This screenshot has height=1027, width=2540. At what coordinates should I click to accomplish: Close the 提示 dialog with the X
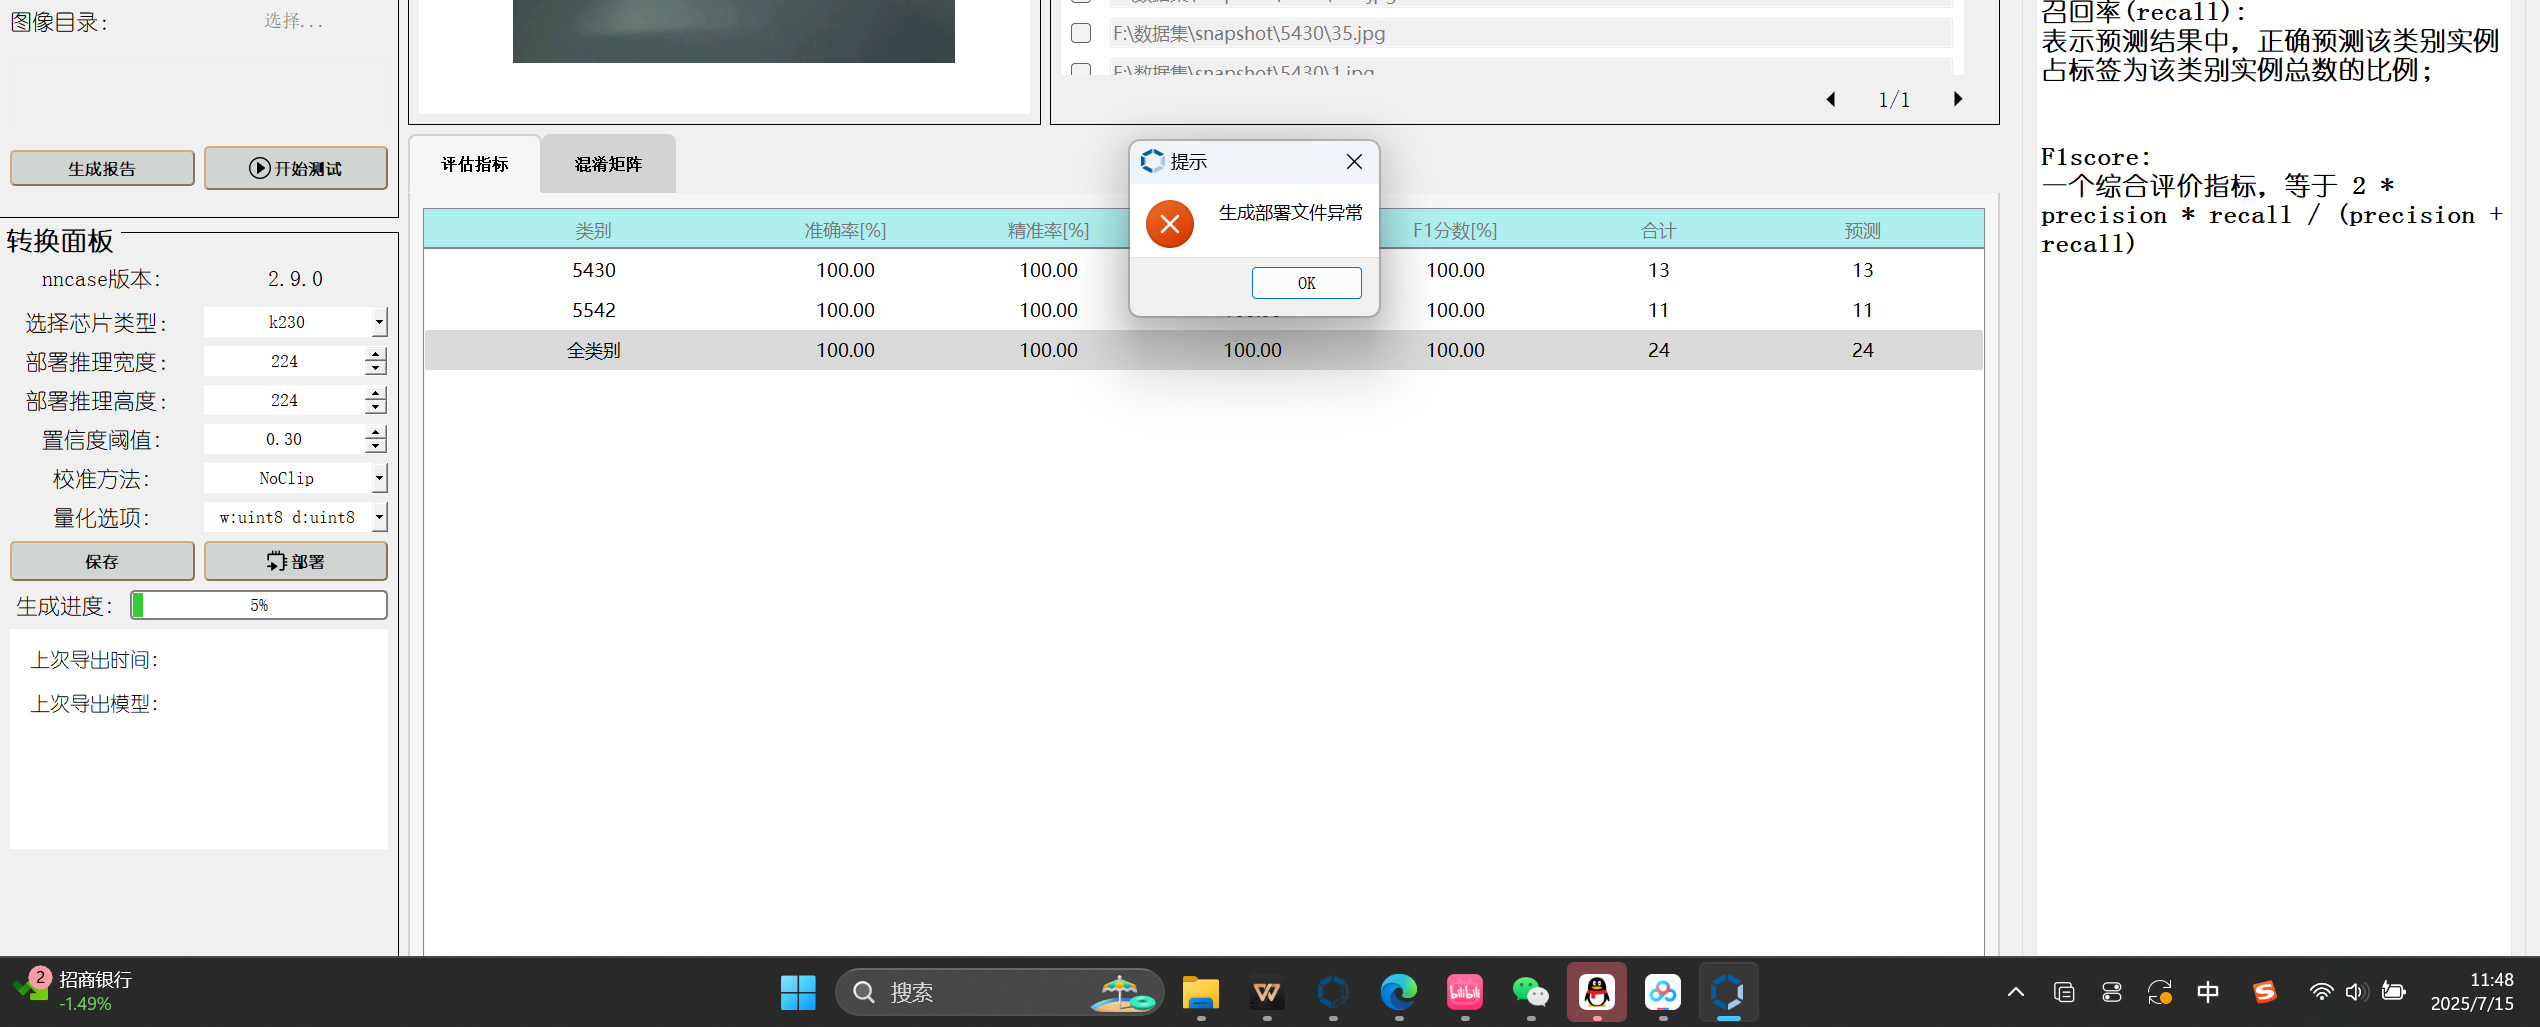point(1354,162)
